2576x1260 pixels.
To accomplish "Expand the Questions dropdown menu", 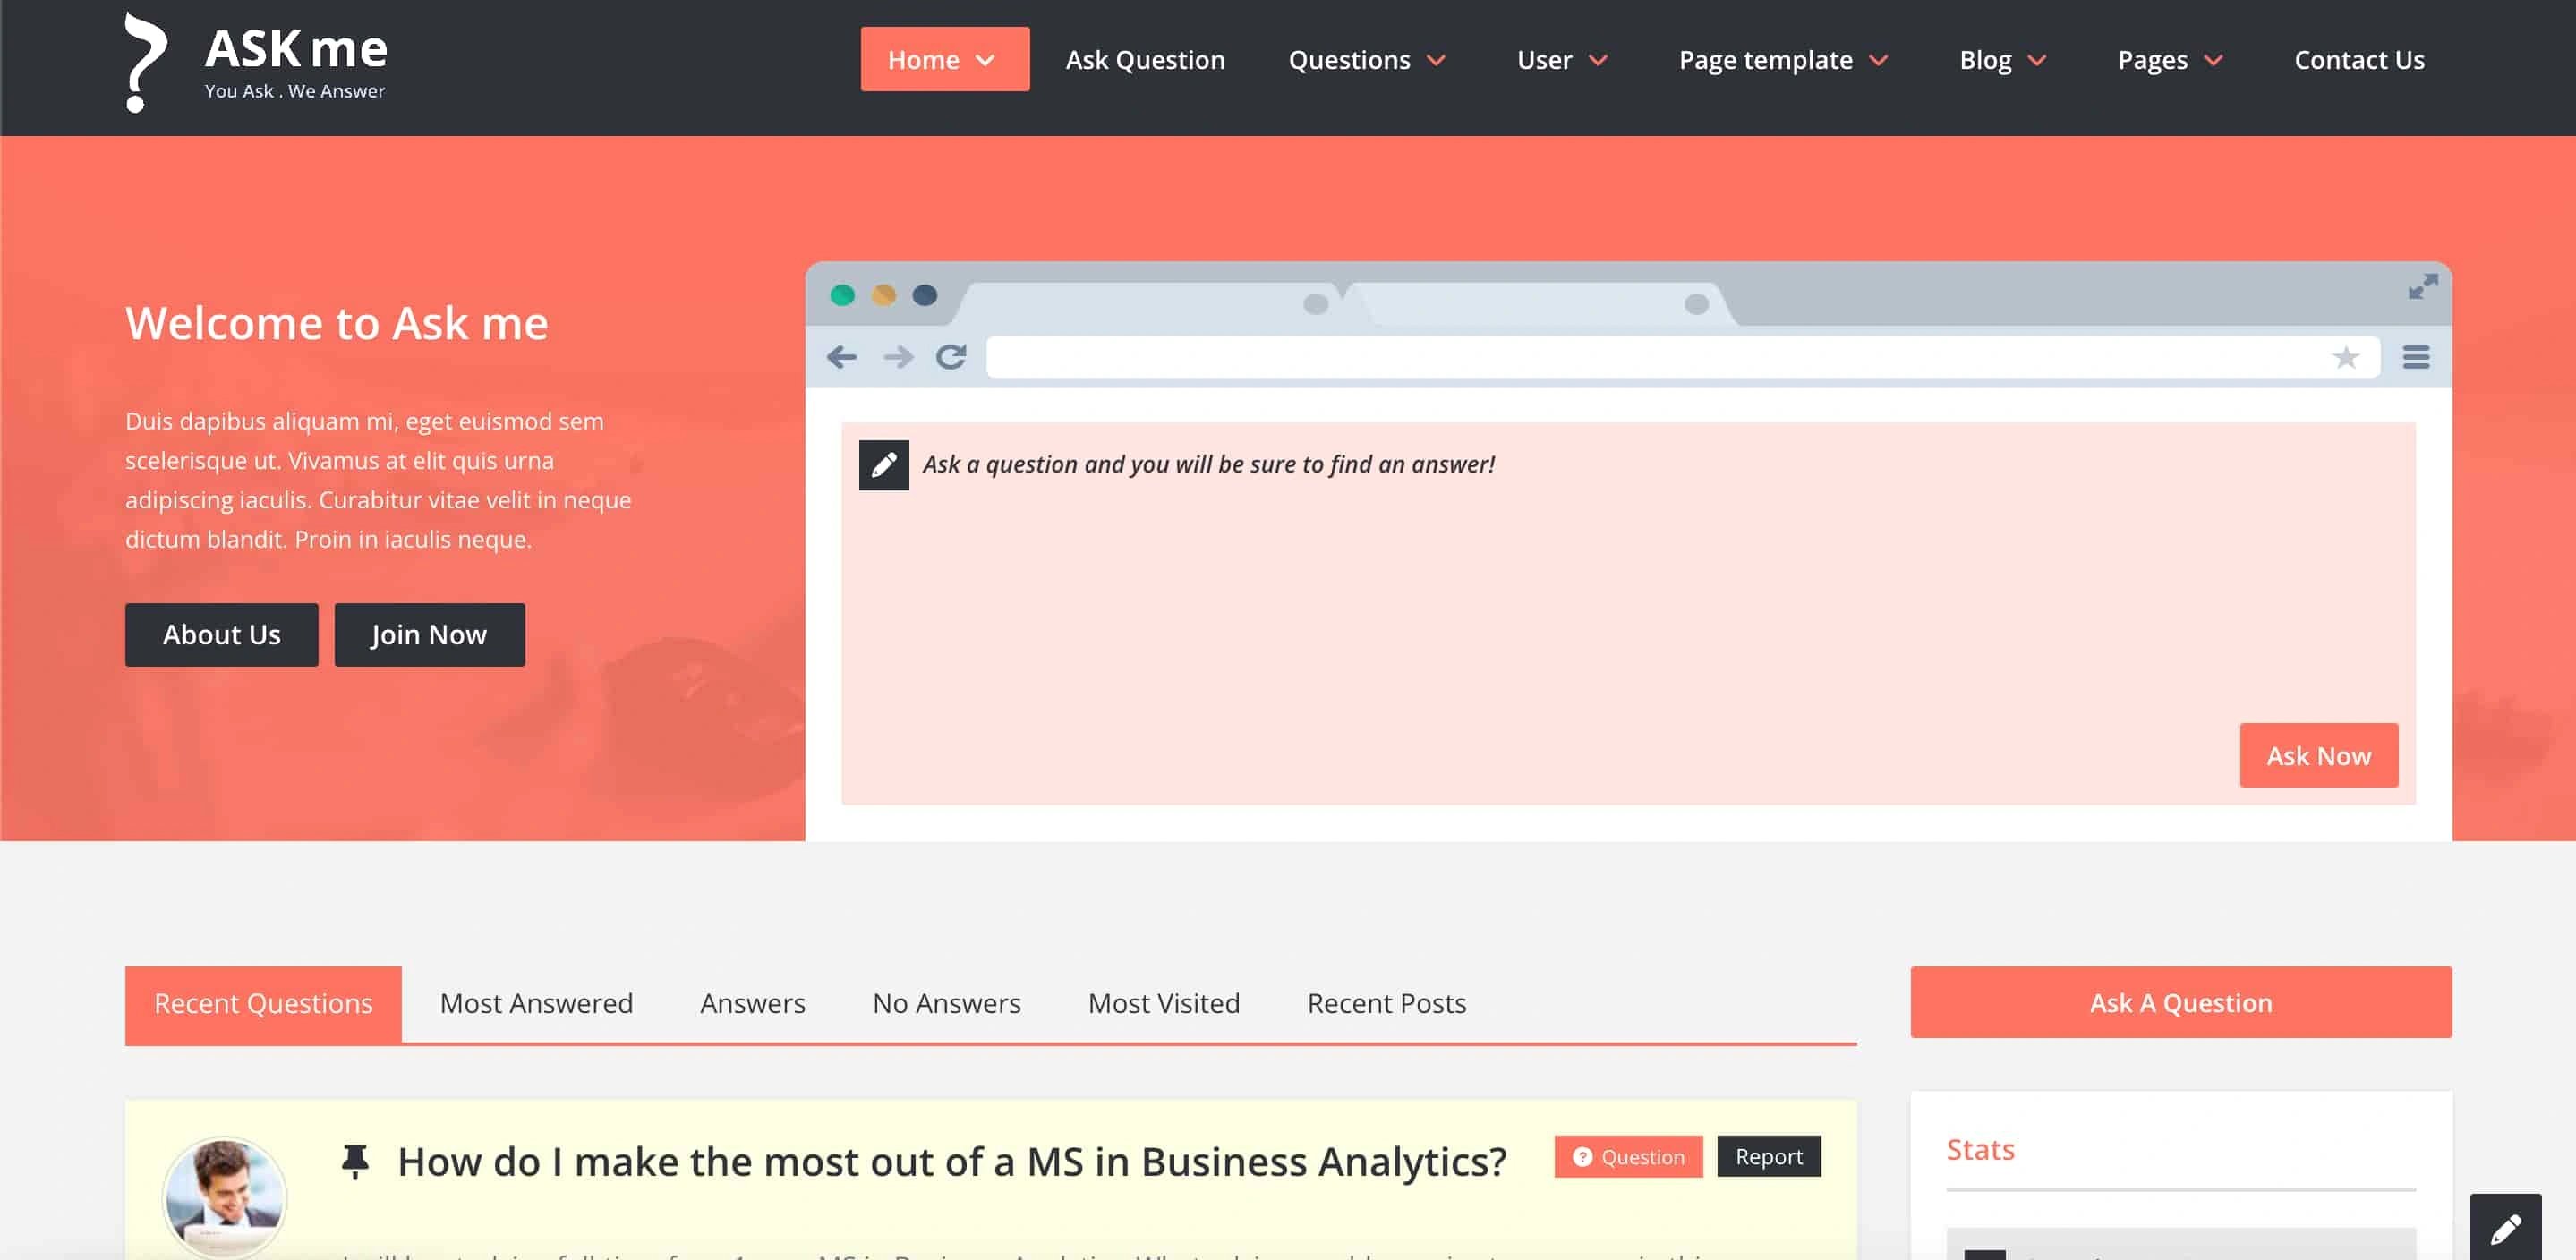I will (x=1366, y=60).
